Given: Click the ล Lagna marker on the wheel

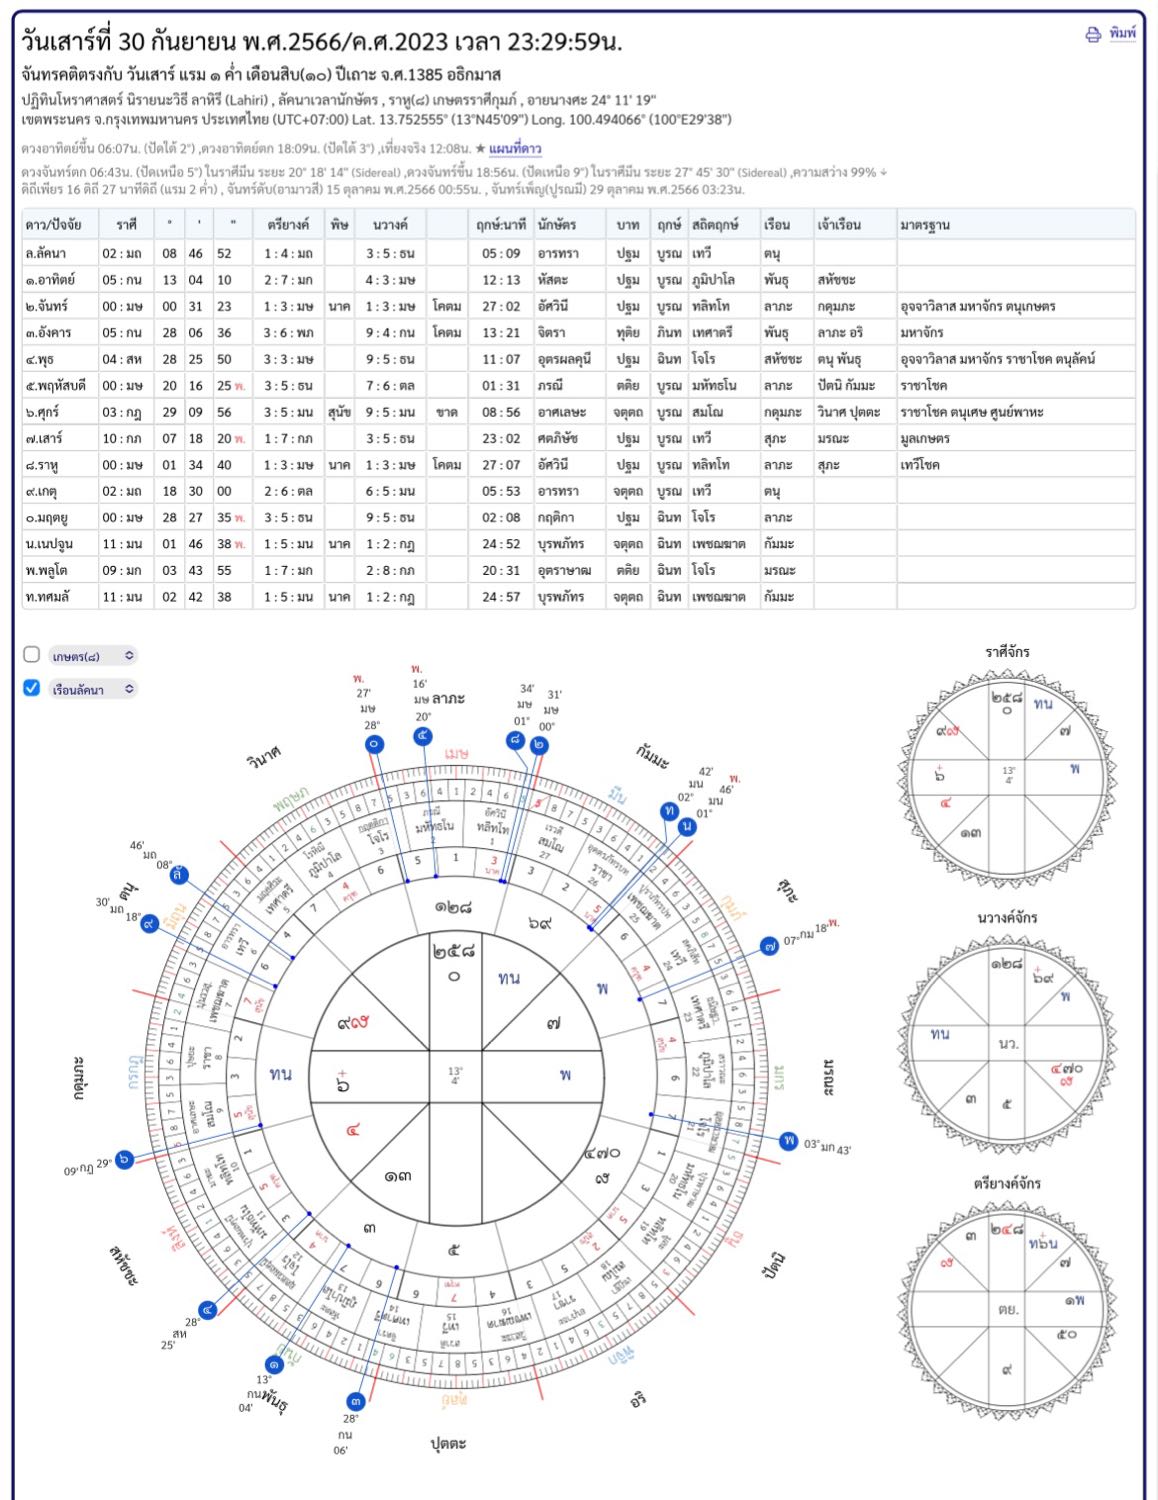Looking at the screenshot, I should coord(179,875).
